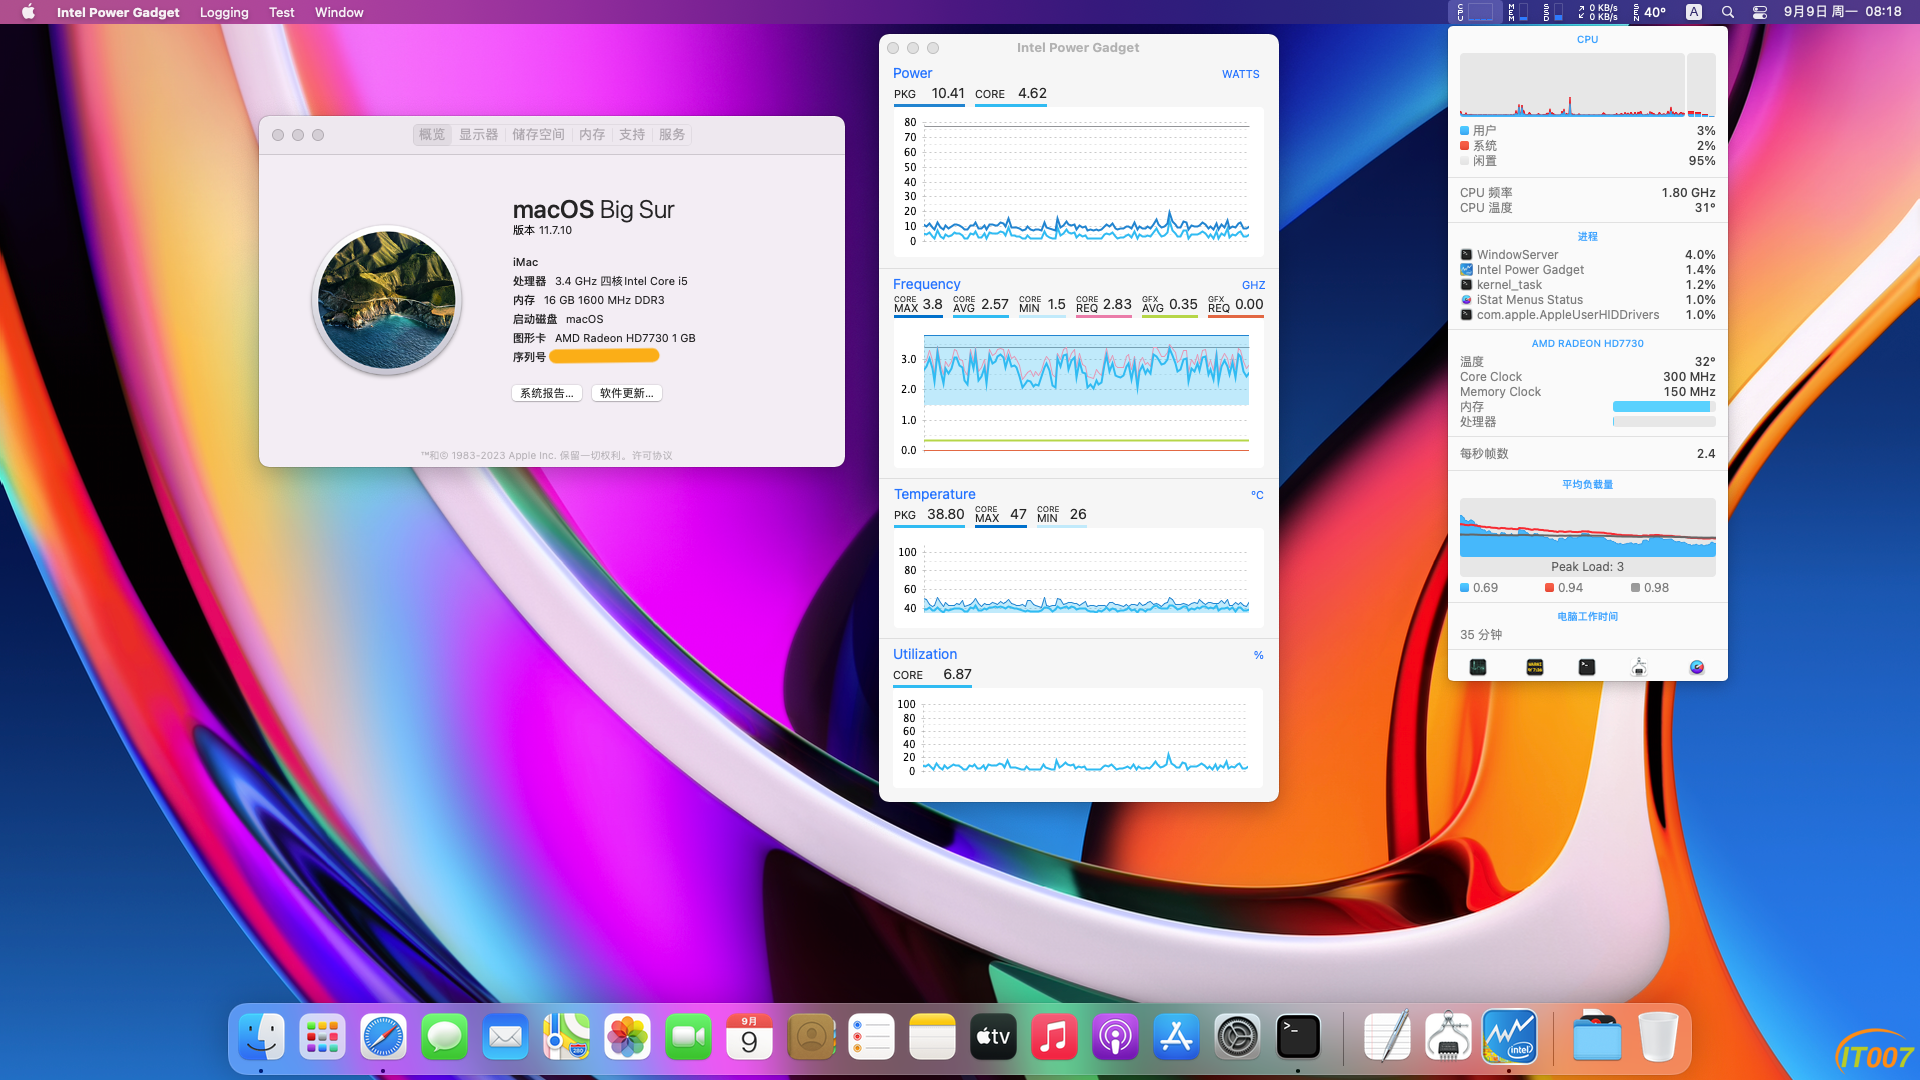Open Spotlight search in menu bar
This screenshot has height=1080, width=1920.
coord(1728,12)
